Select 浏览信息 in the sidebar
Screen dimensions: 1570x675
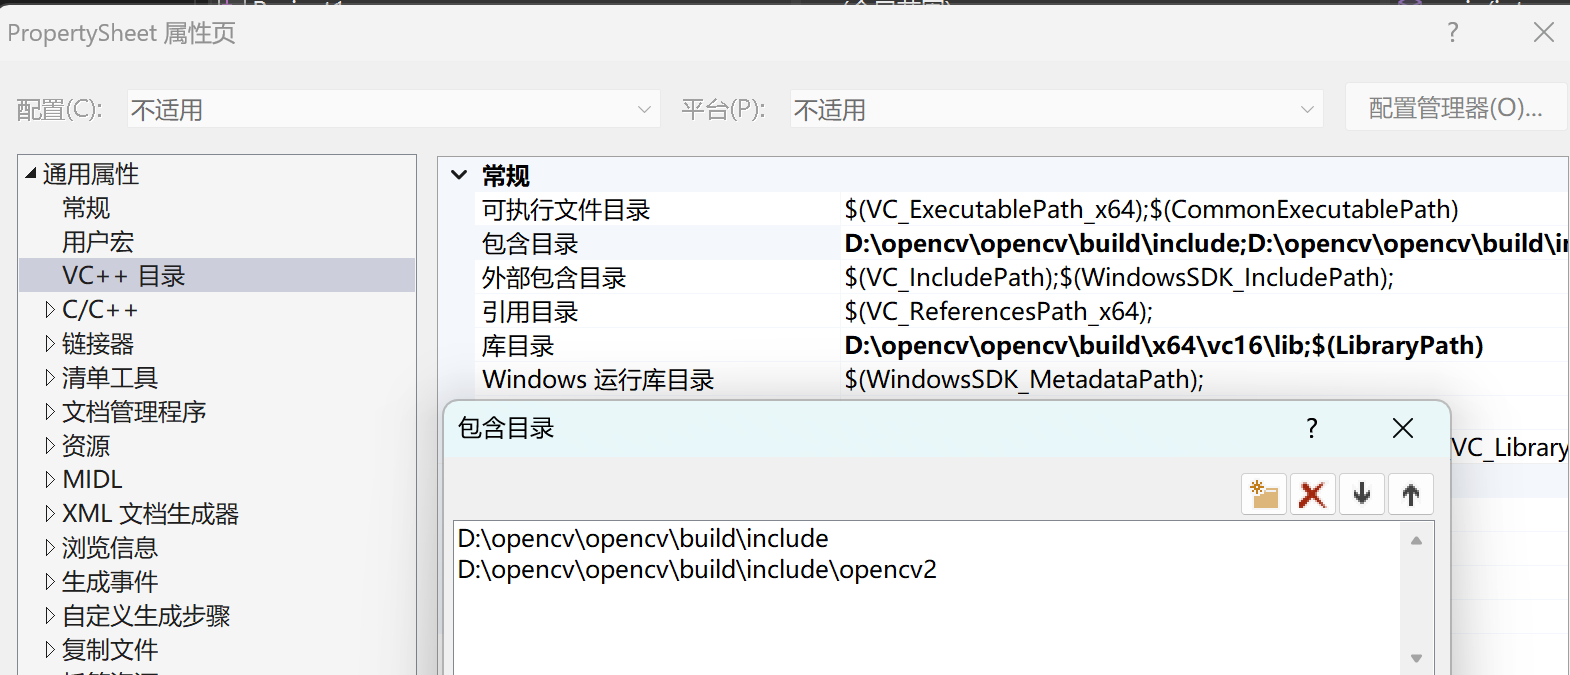click(110, 547)
